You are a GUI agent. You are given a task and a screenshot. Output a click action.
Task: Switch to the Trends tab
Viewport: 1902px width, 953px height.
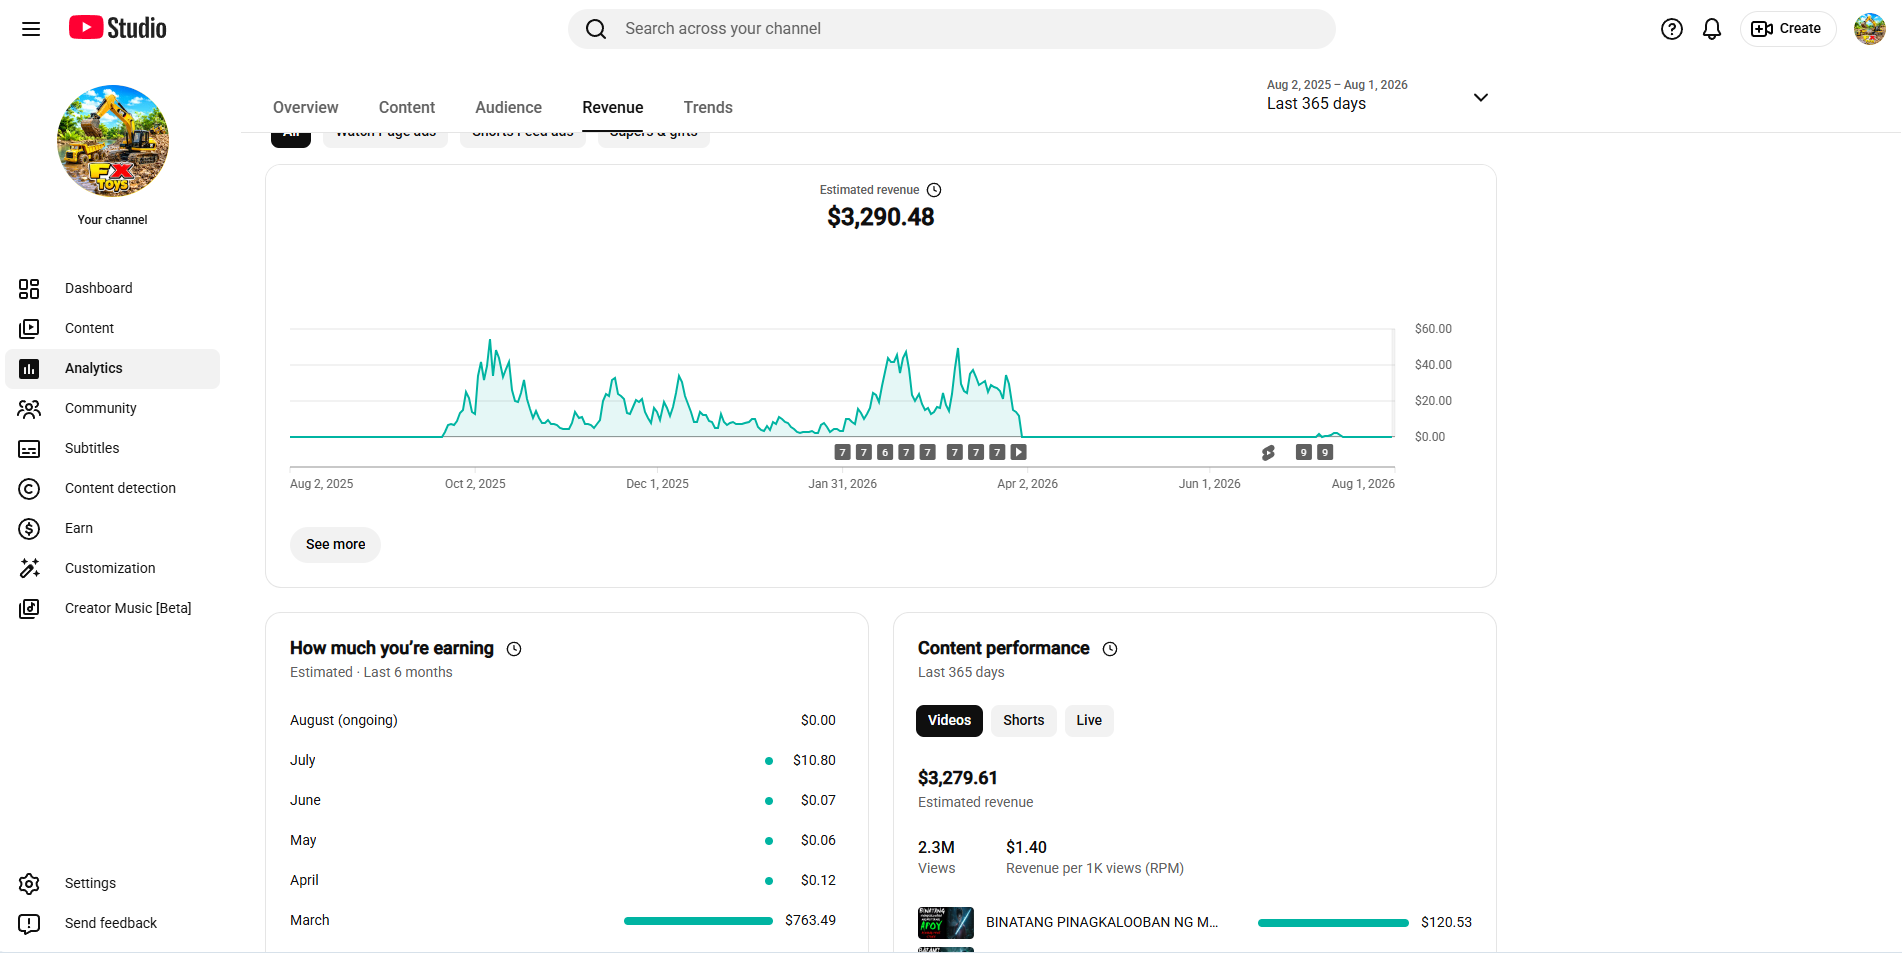coord(708,107)
